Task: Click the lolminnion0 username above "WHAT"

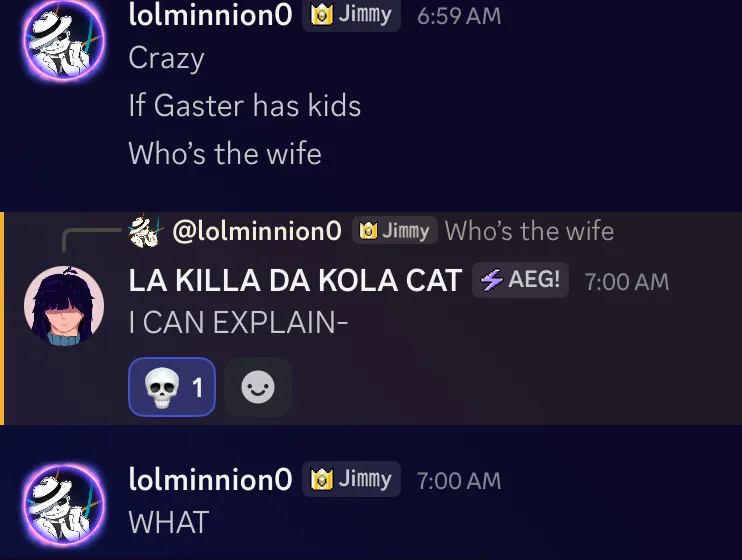Action: tap(210, 480)
